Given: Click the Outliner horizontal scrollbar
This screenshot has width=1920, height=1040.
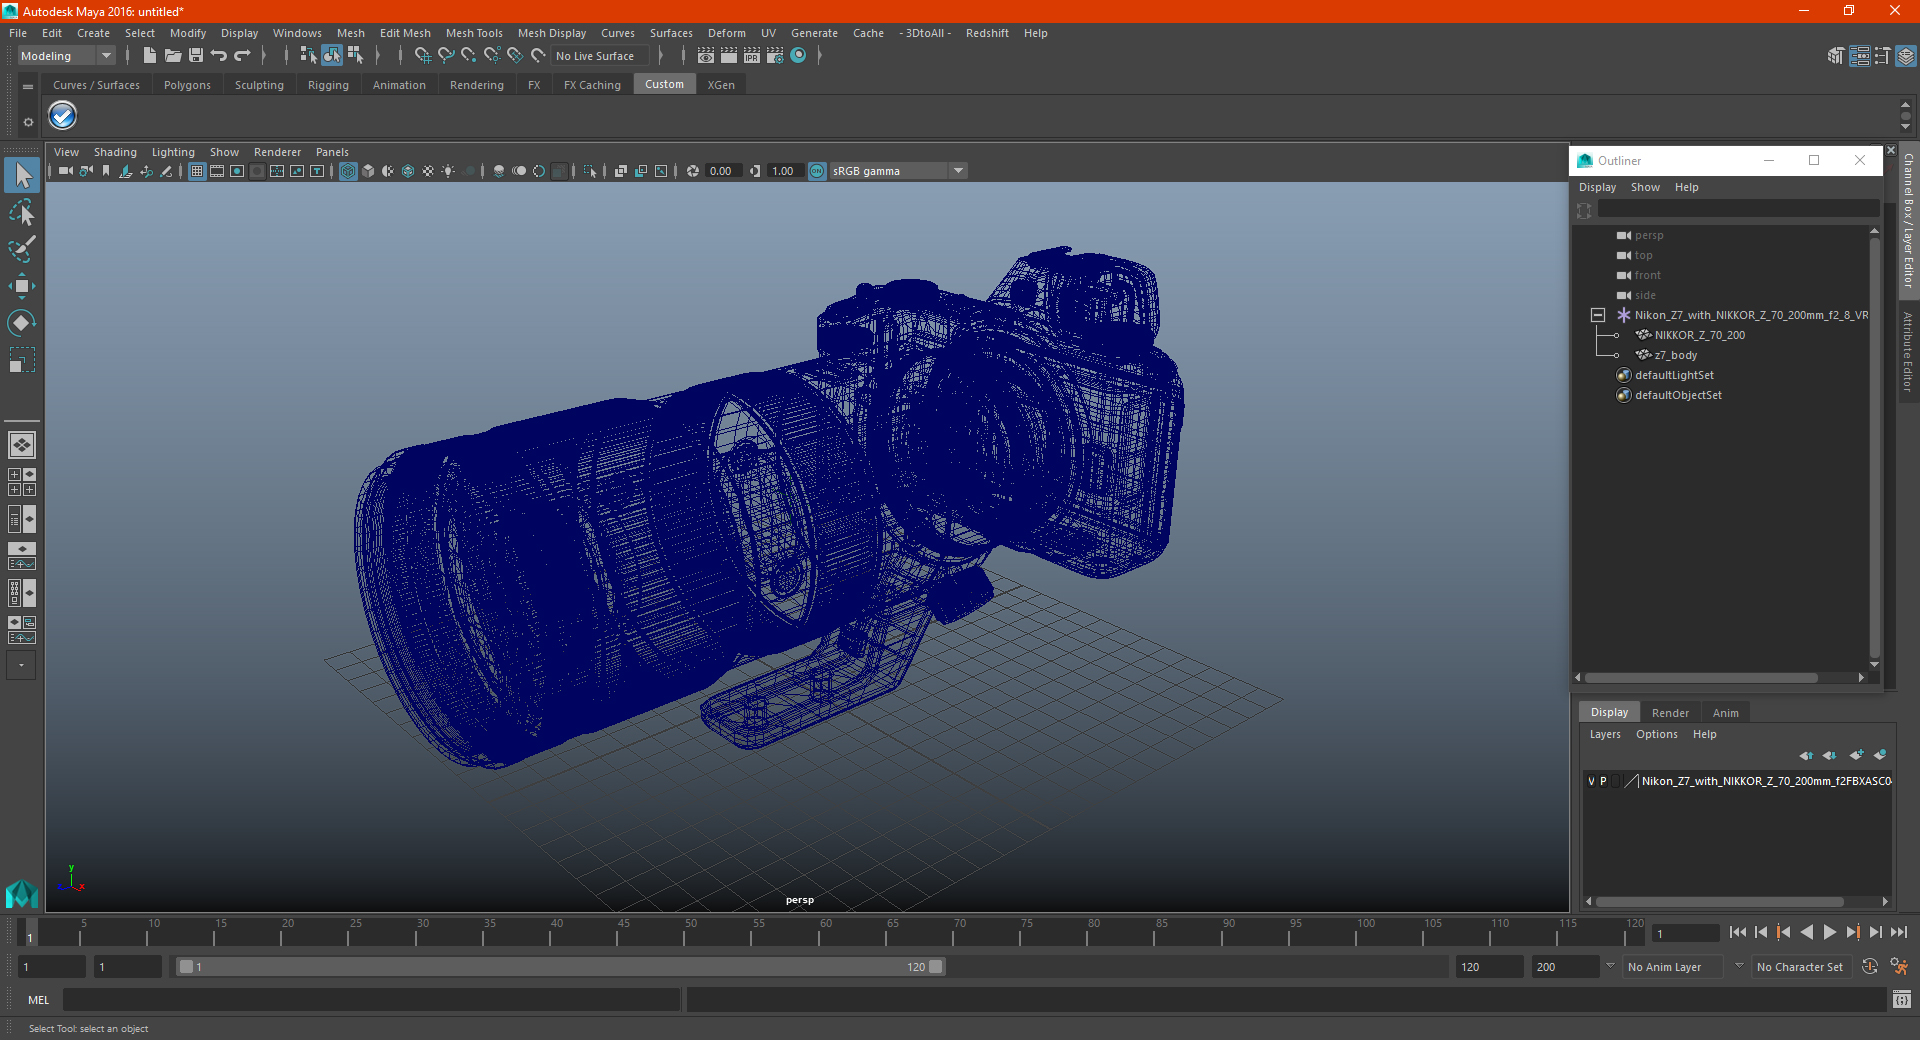Looking at the screenshot, I should click(x=1701, y=678).
